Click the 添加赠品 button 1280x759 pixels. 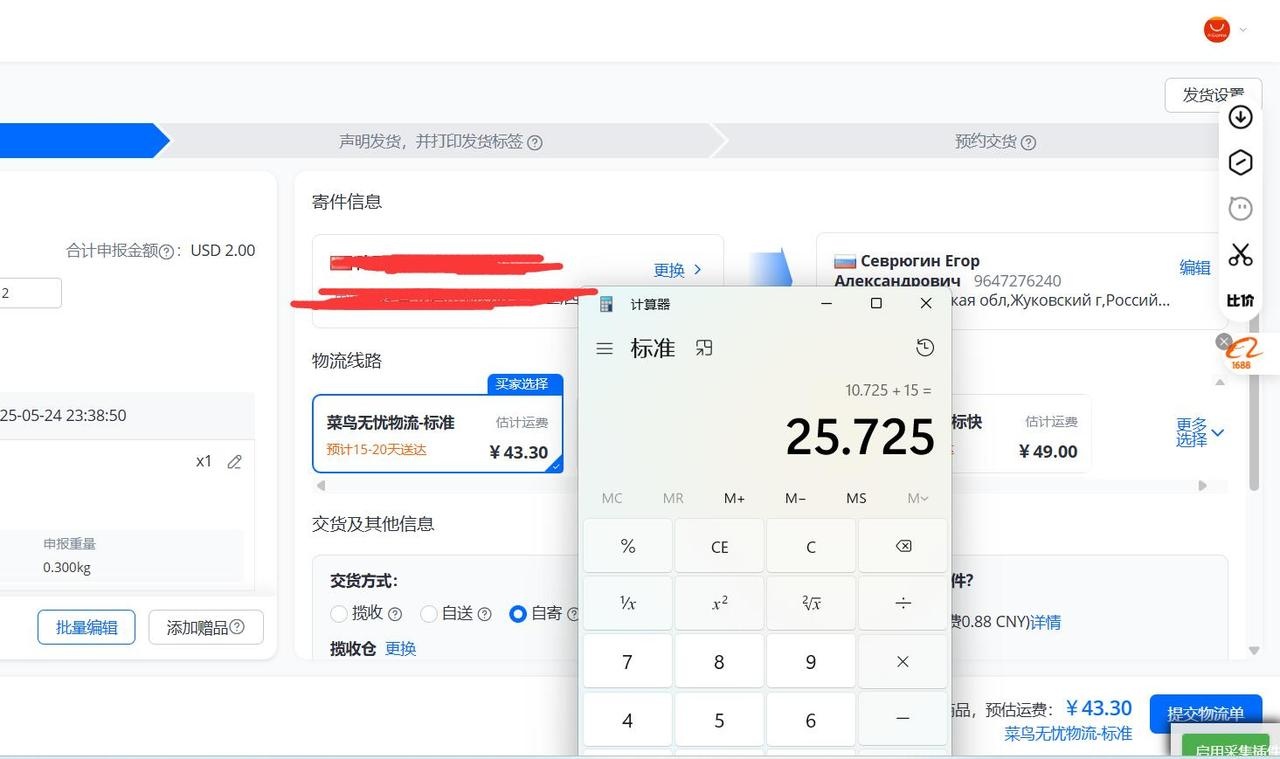(x=206, y=627)
